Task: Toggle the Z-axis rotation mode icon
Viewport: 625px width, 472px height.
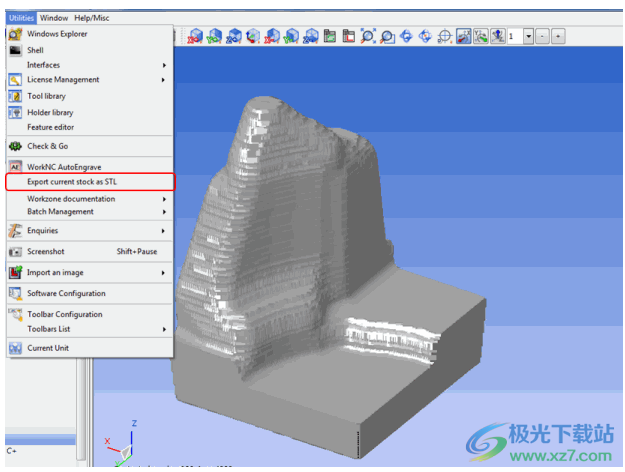Action: pyautogui.click(x=498, y=36)
